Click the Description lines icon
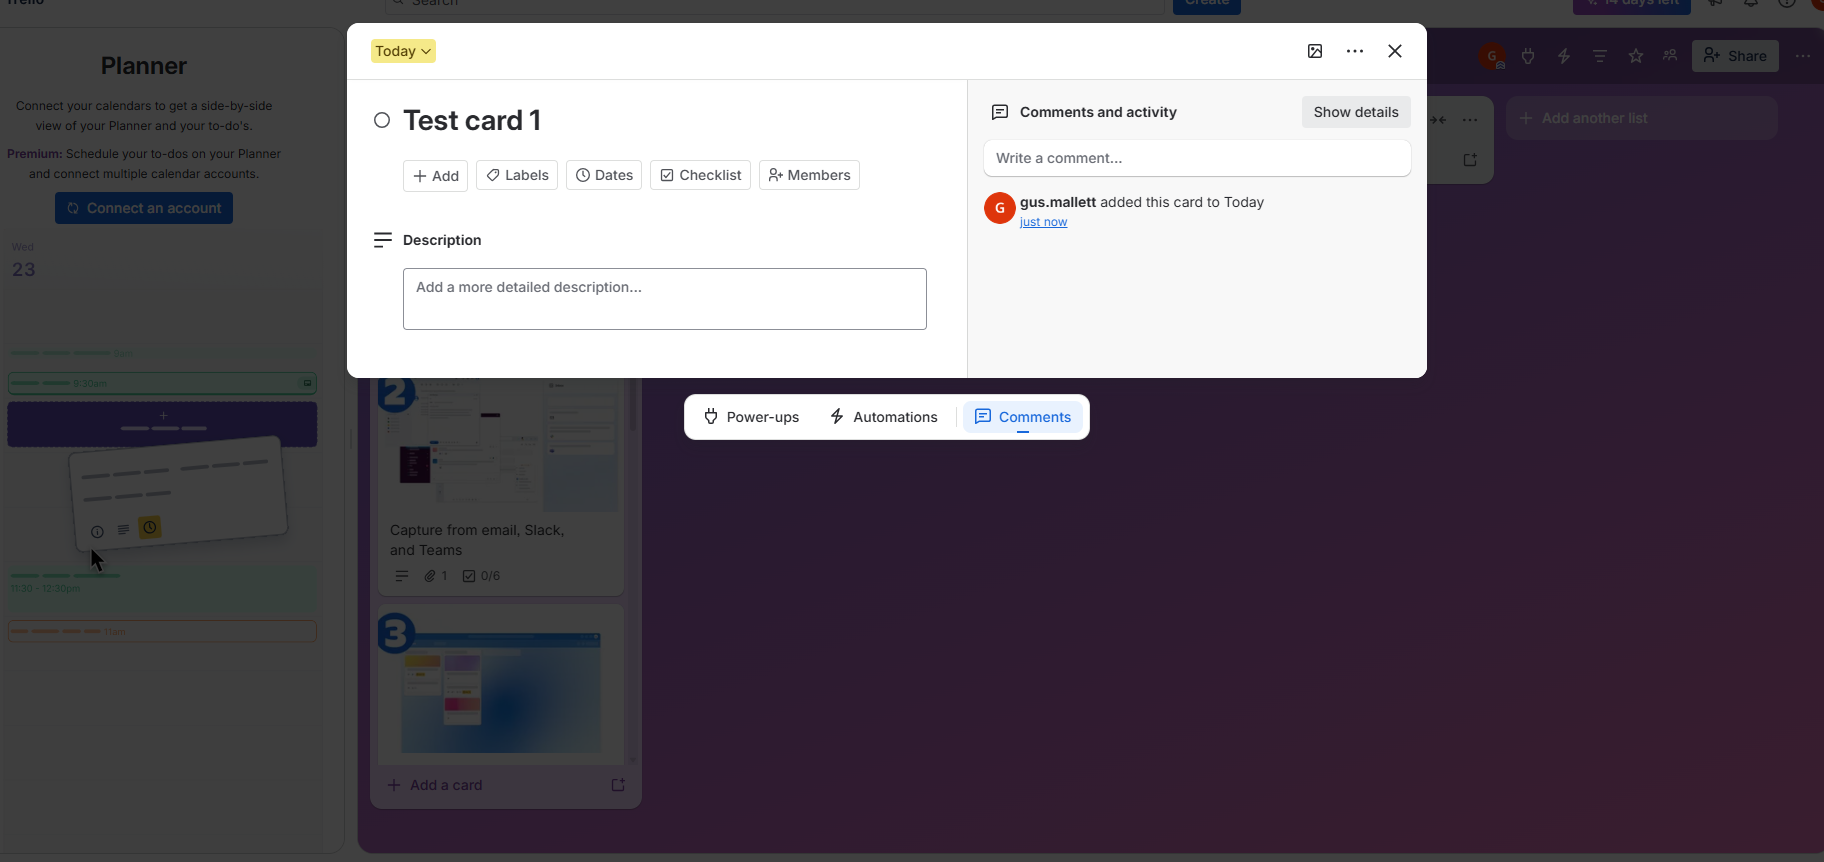1824x862 pixels. [382, 240]
